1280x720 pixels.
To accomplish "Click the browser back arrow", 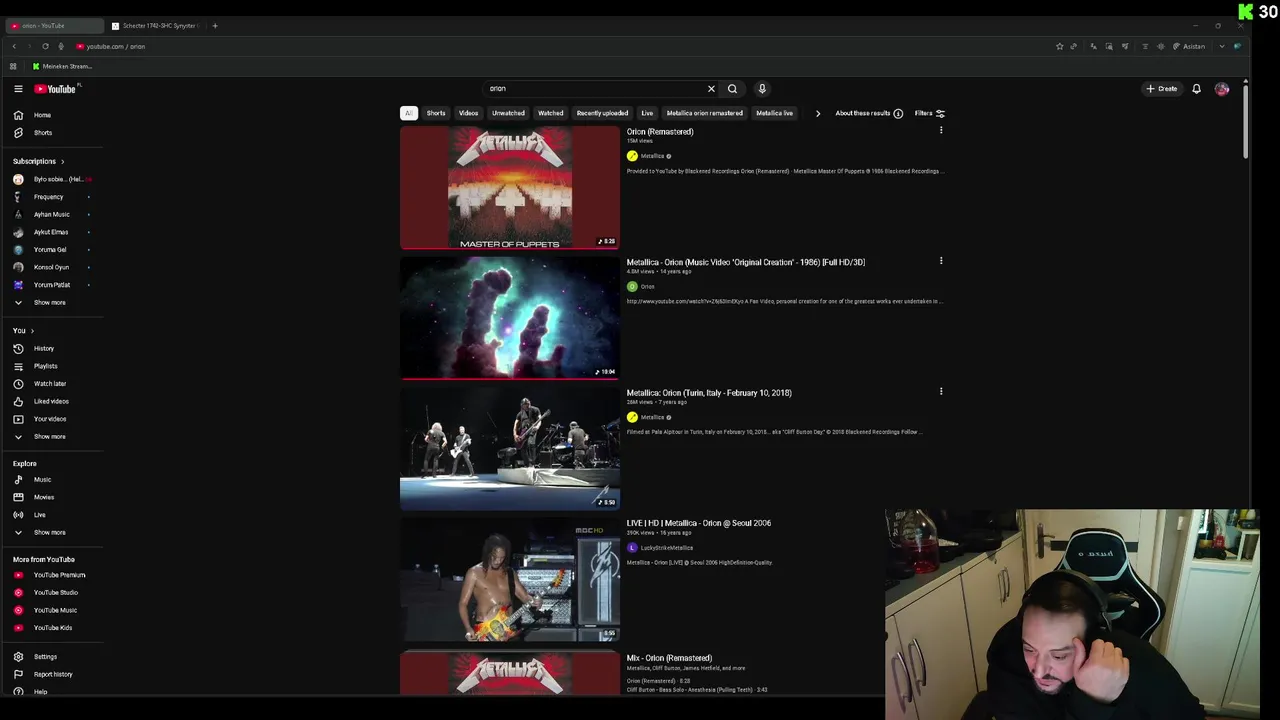I will [14, 46].
